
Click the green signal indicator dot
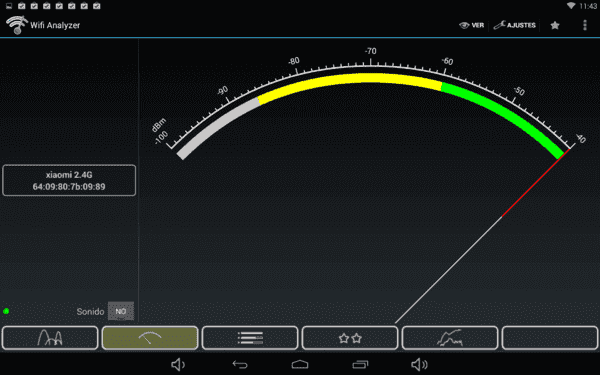pyautogui.click(x=6, y=311)
